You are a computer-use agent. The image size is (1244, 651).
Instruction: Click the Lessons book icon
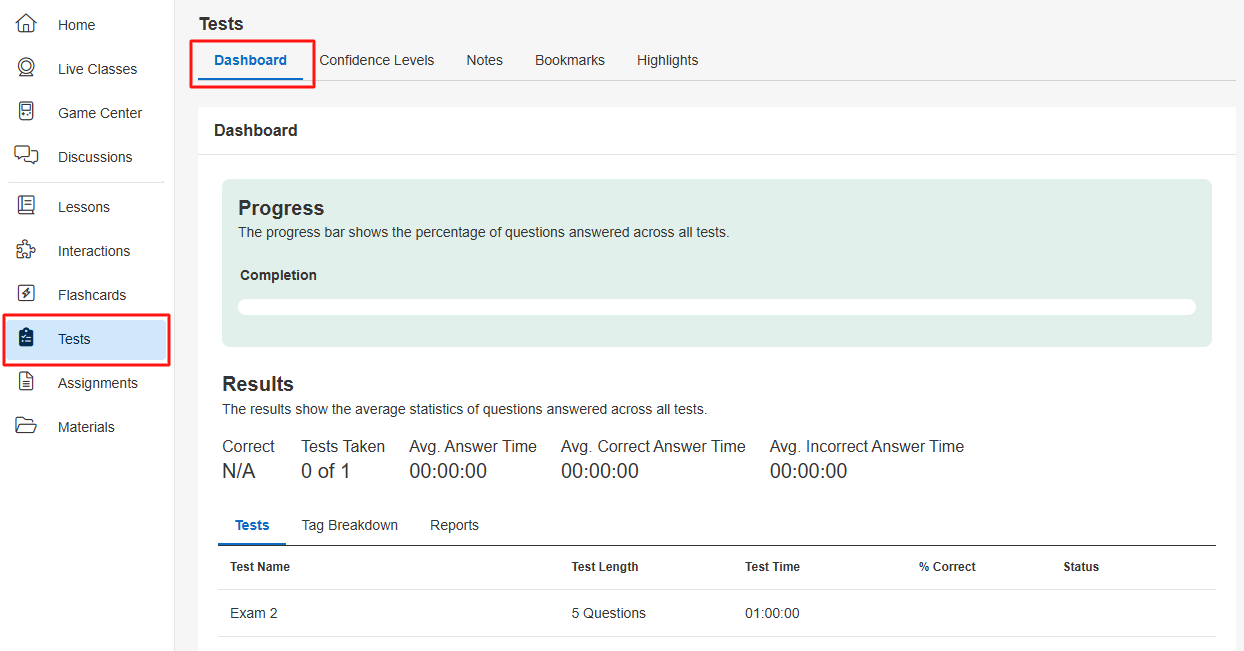point(27,206)
